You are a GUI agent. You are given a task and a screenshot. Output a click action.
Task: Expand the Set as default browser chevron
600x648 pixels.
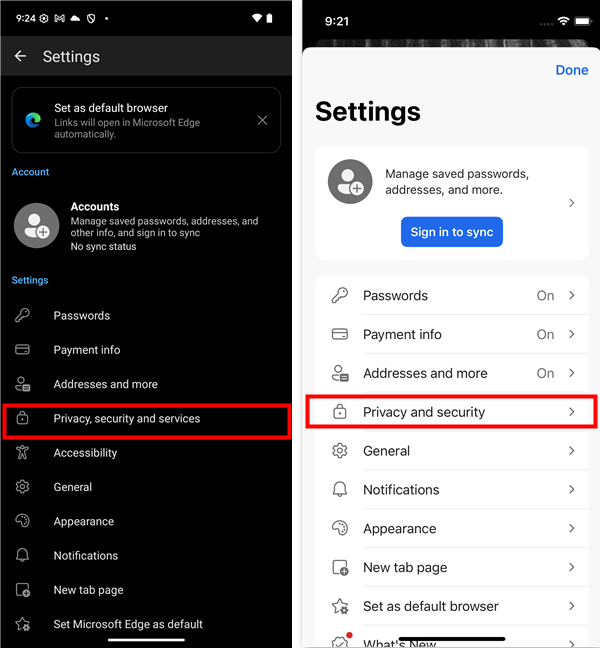571,606
